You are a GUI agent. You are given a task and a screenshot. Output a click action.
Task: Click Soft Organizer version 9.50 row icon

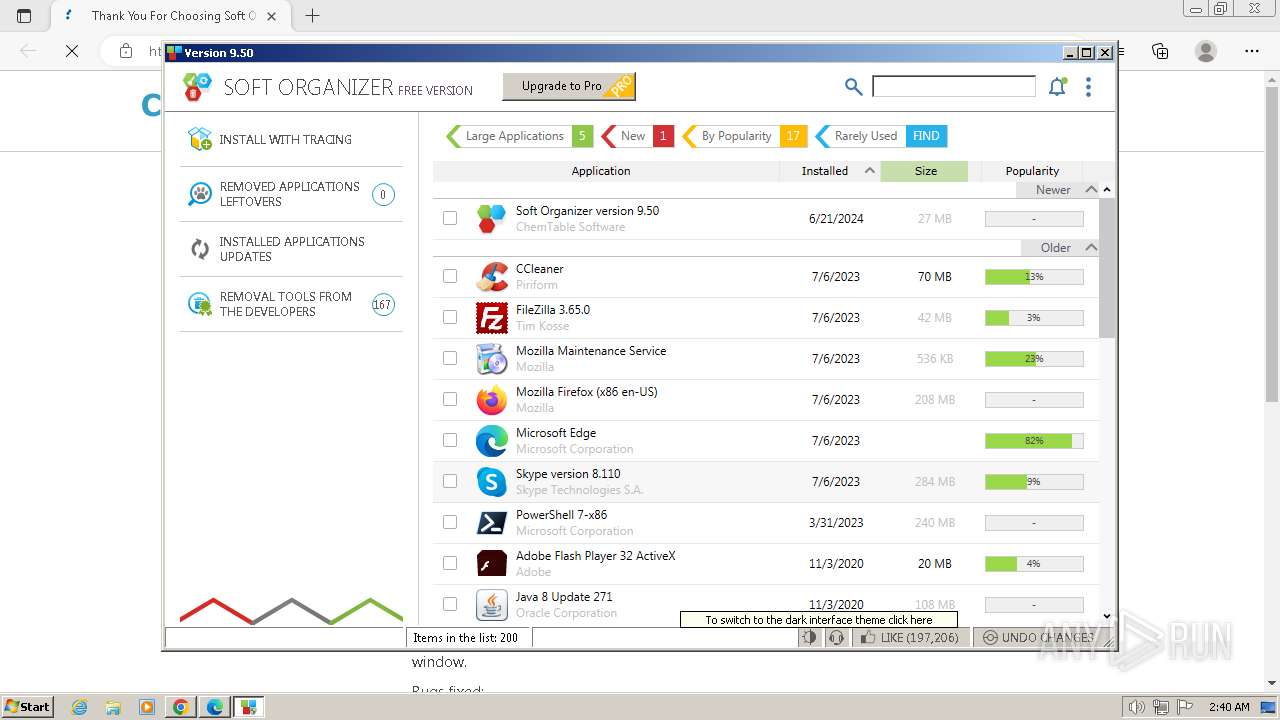[491, 218]
